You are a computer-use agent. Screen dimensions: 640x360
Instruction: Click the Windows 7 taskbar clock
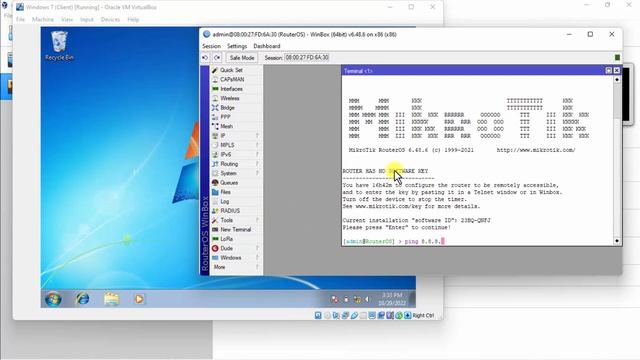tap(393, 299)
